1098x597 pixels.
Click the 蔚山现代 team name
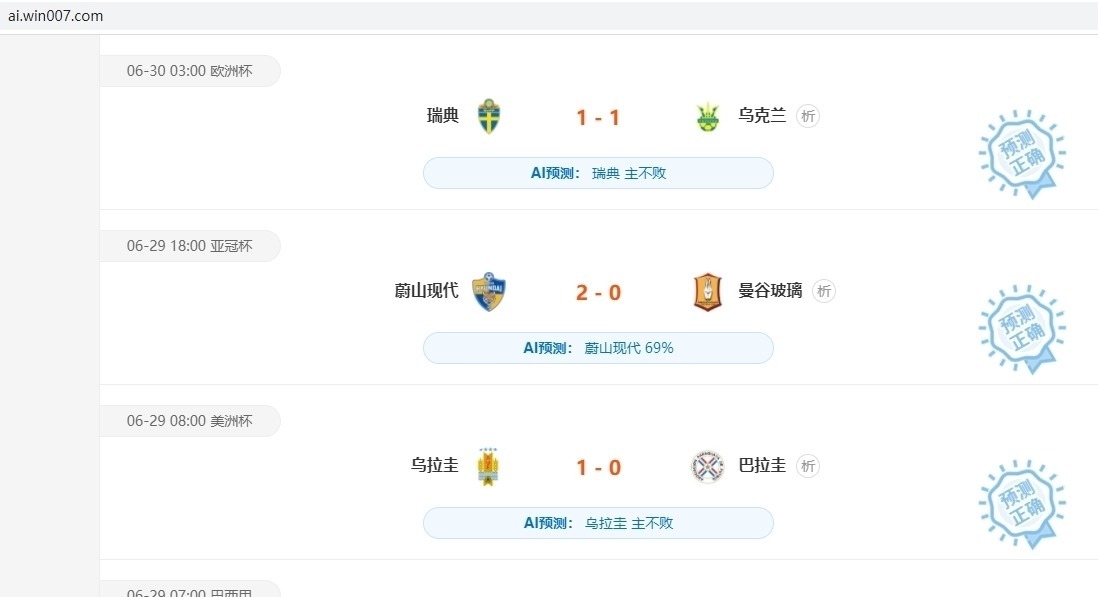(426, 291)
